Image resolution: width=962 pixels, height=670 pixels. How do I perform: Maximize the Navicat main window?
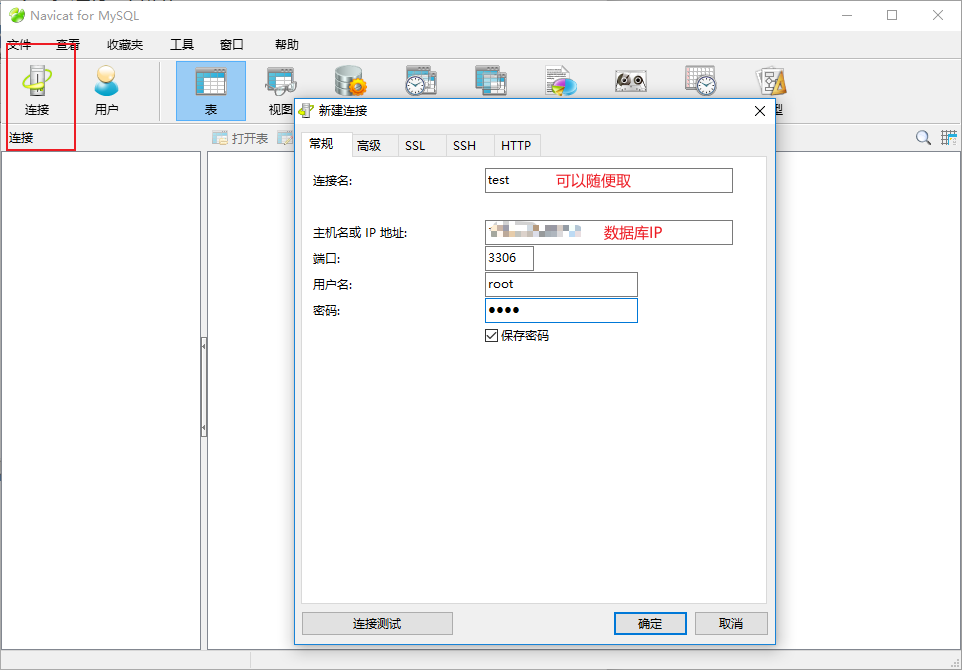tap(892, 15)
